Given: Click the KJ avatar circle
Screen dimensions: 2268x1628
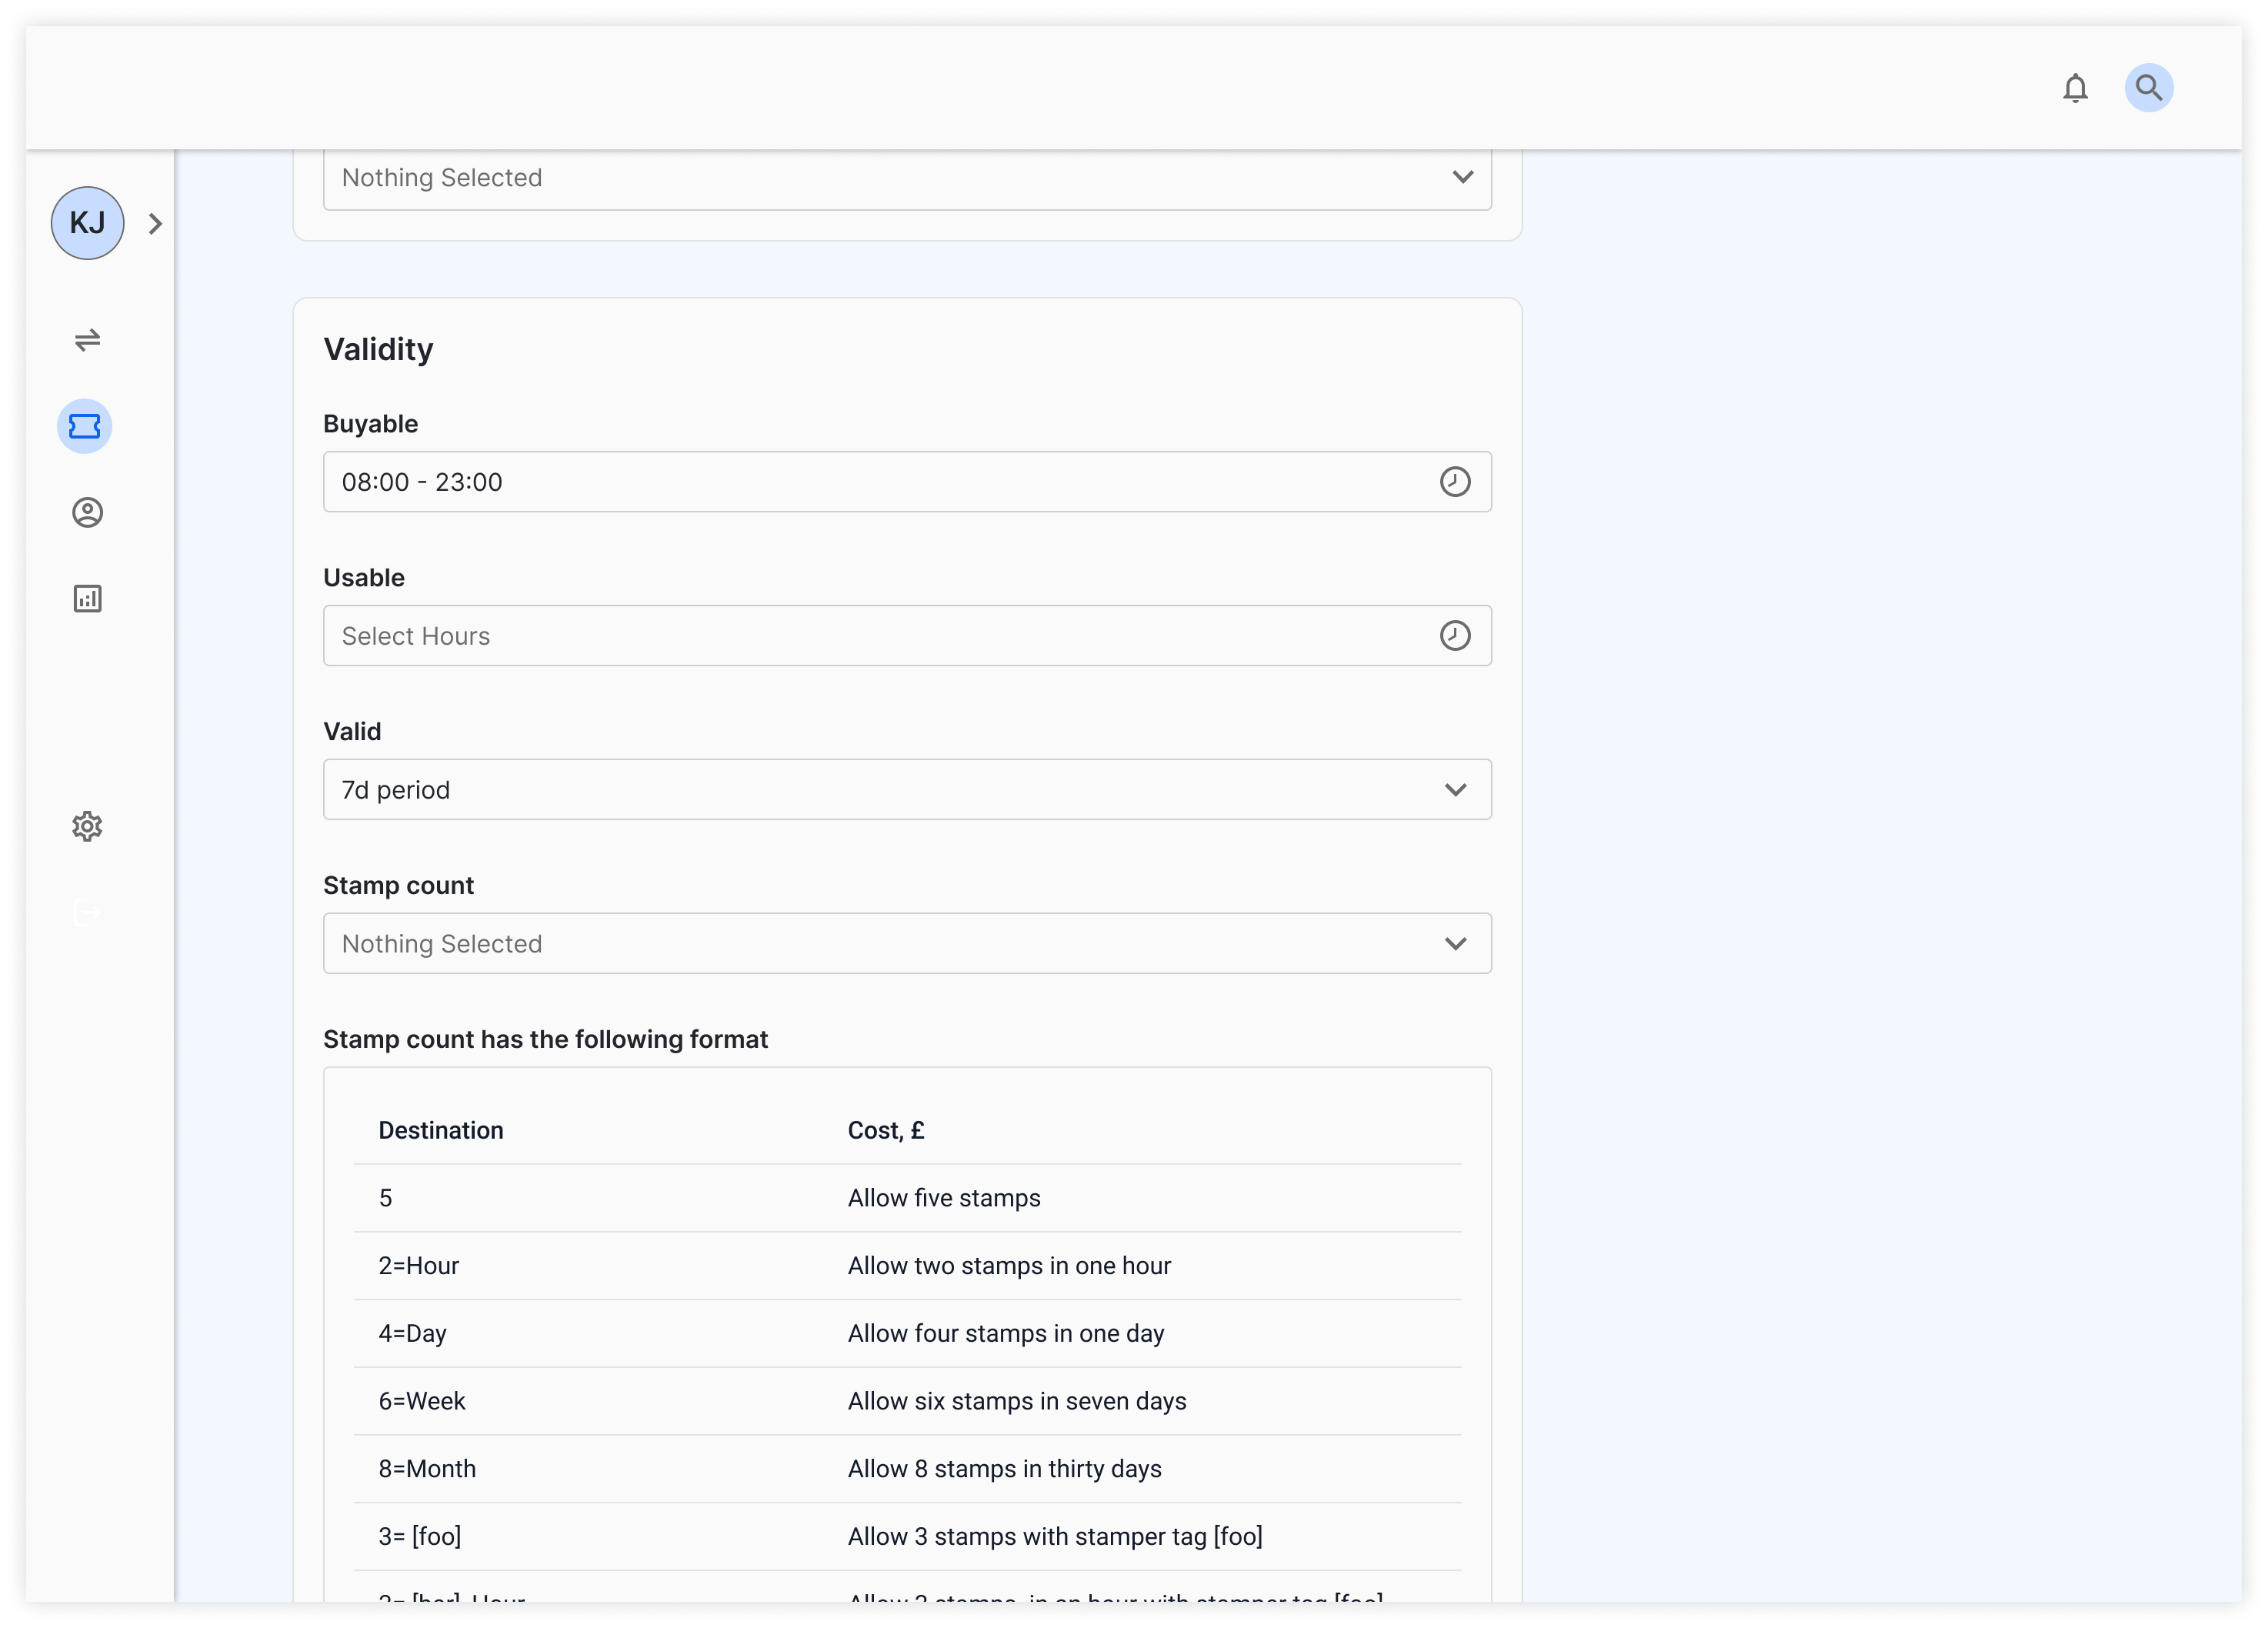Looking at the screenshot, I should [87, 223].
